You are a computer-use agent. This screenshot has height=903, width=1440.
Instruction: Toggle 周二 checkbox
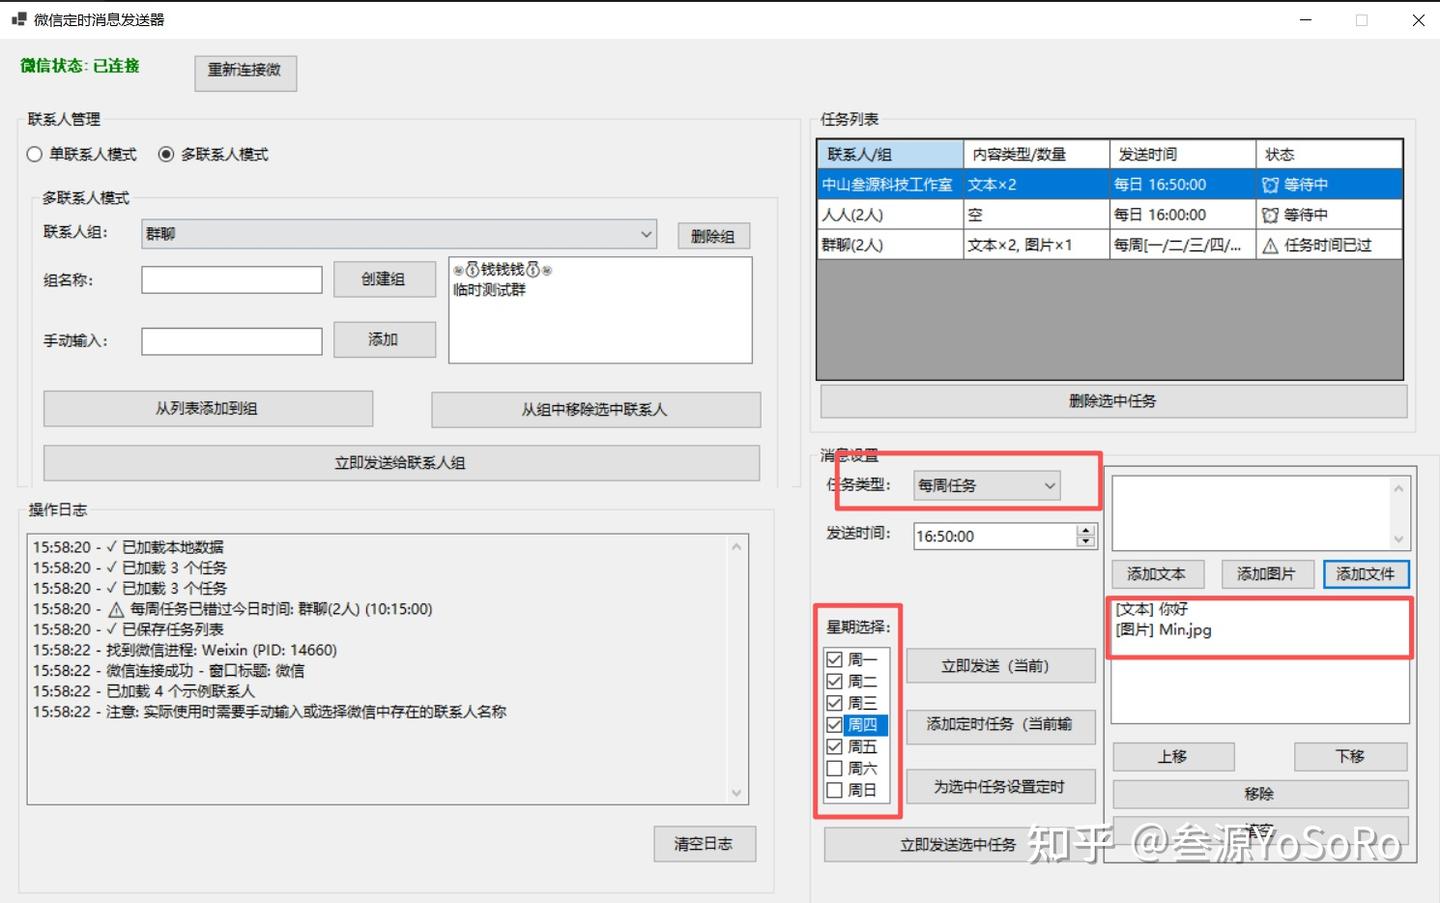[x=834, y=681]
